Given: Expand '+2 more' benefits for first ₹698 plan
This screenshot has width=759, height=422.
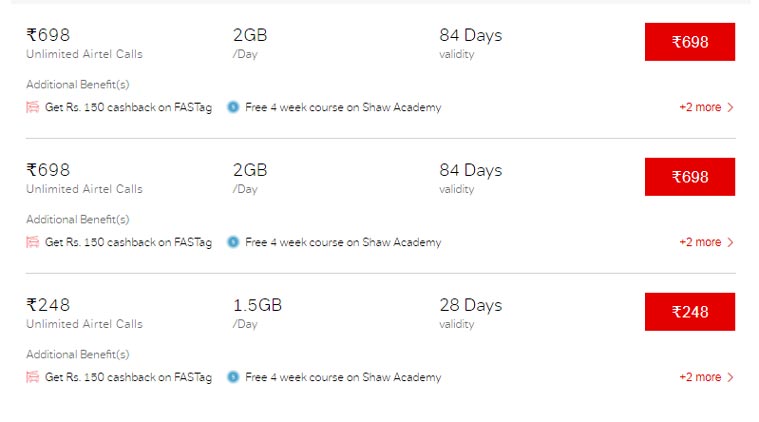Looking at the screenshot, I should [x=706, y=107].
